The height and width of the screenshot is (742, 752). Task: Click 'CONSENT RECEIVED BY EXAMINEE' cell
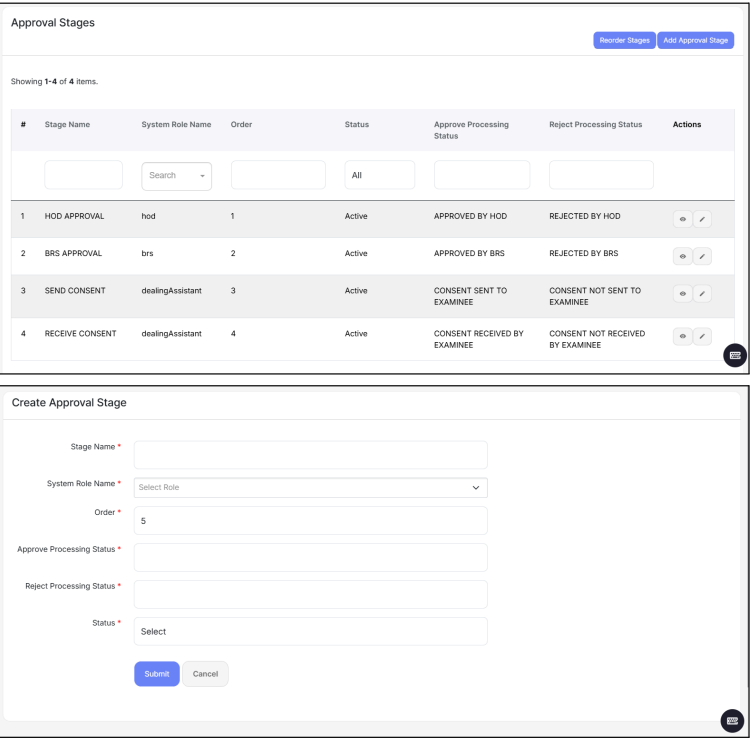(479, 340)
